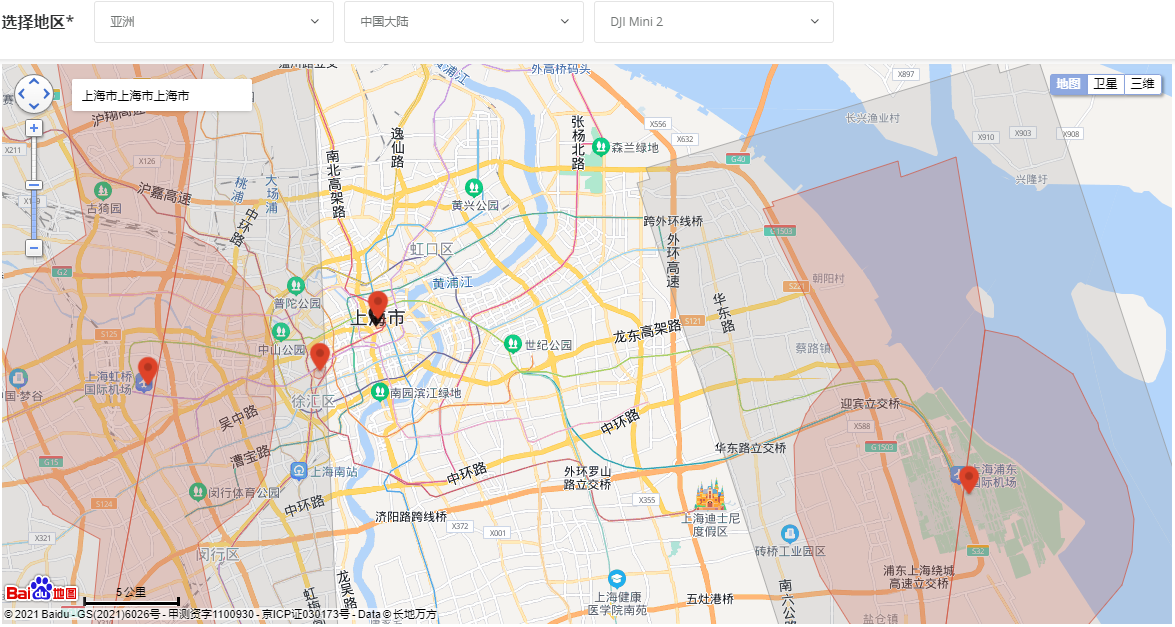The width and height of the screenshot is (1175, 627).
Task: Pan map left with navigation arrow
Action: click(x=22, y=94)
